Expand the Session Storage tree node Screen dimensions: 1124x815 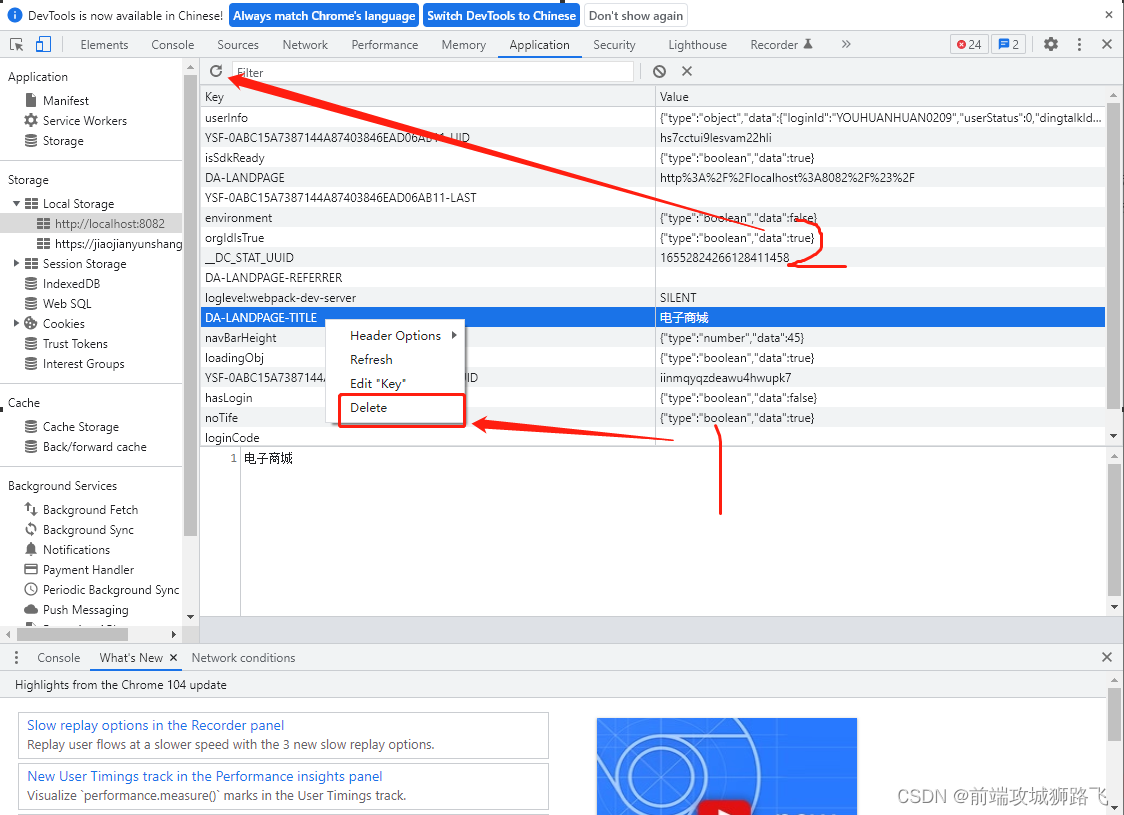[16, 264]
